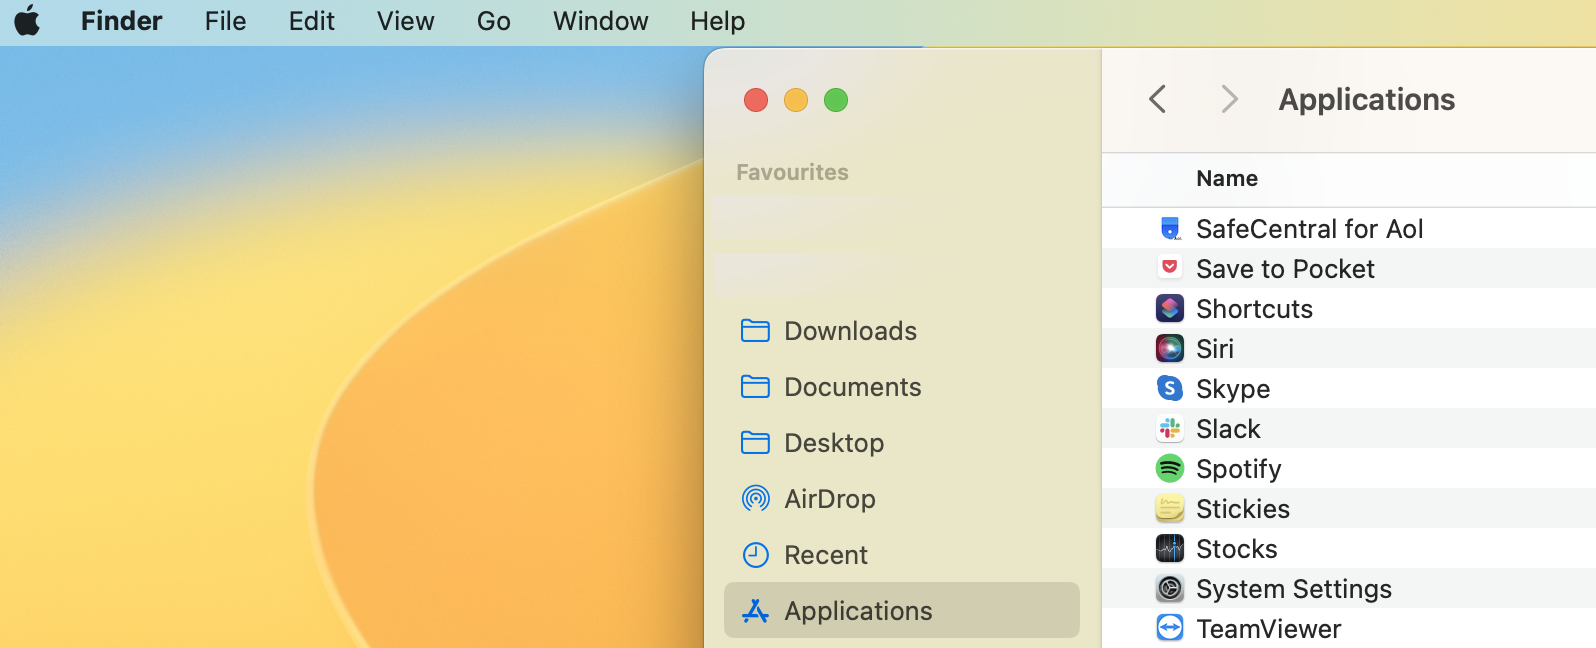Click the TeamViewer app icon

[x=1170, y=628]
